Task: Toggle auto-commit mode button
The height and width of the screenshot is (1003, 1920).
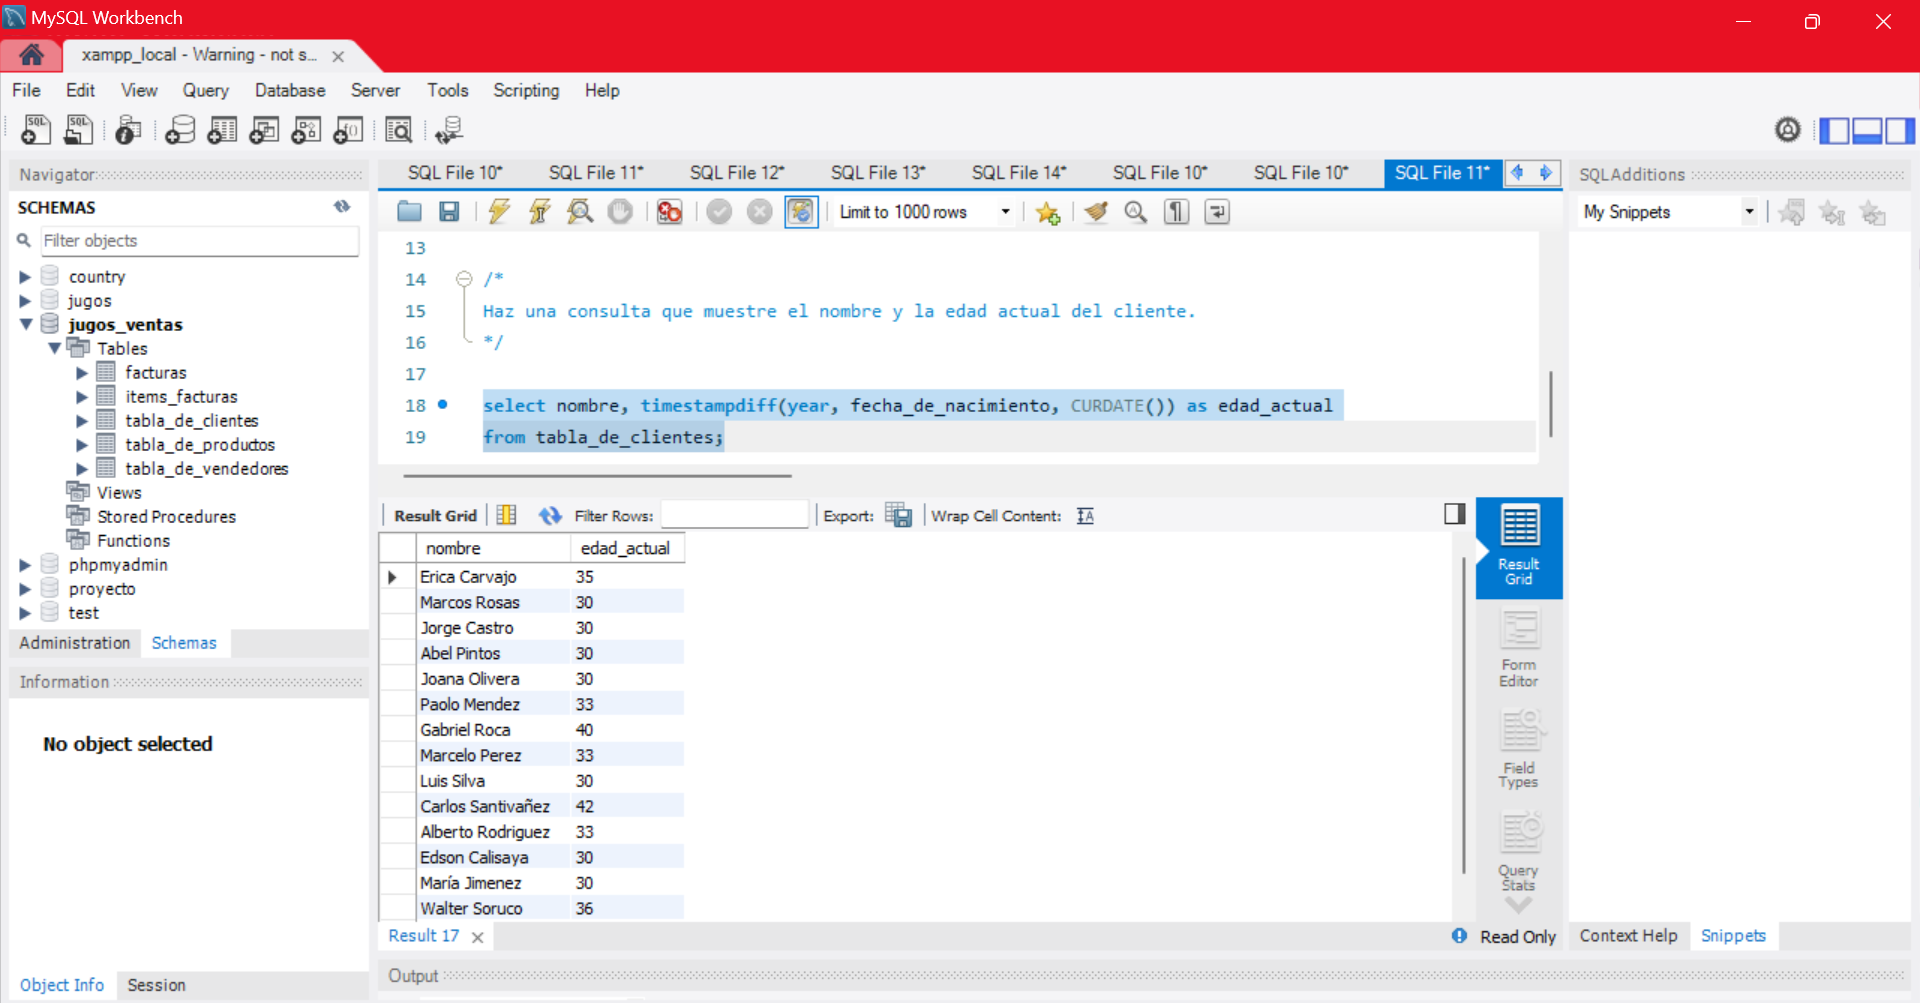Action: point(801,211)
